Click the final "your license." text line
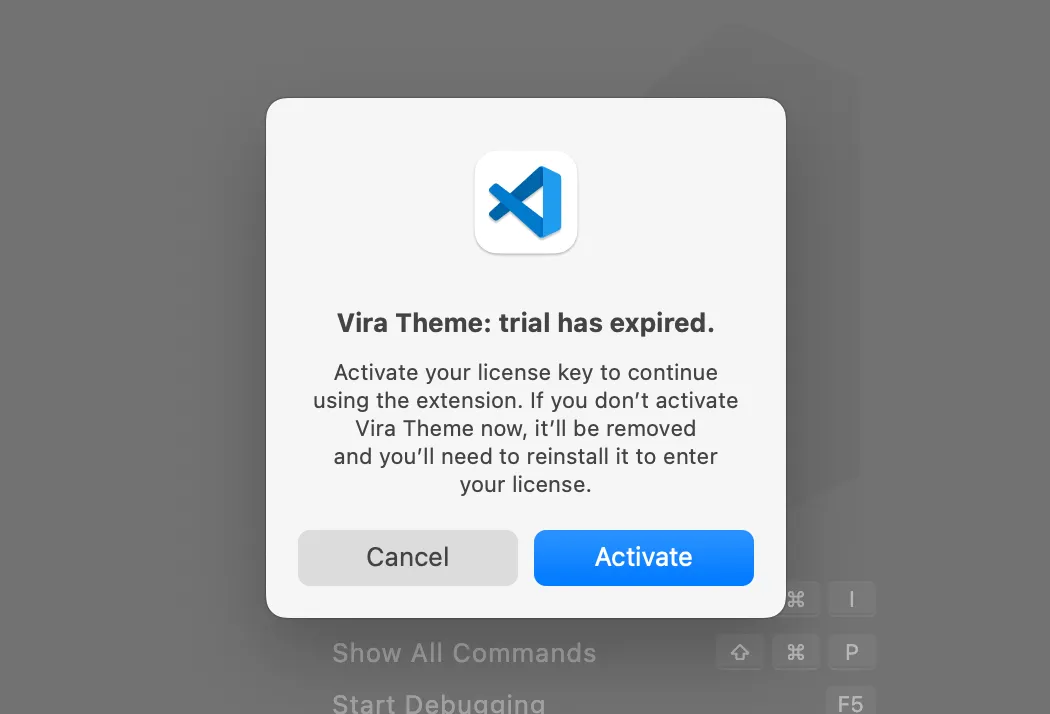Screen dimensions: 1050x714 [526, 485]
